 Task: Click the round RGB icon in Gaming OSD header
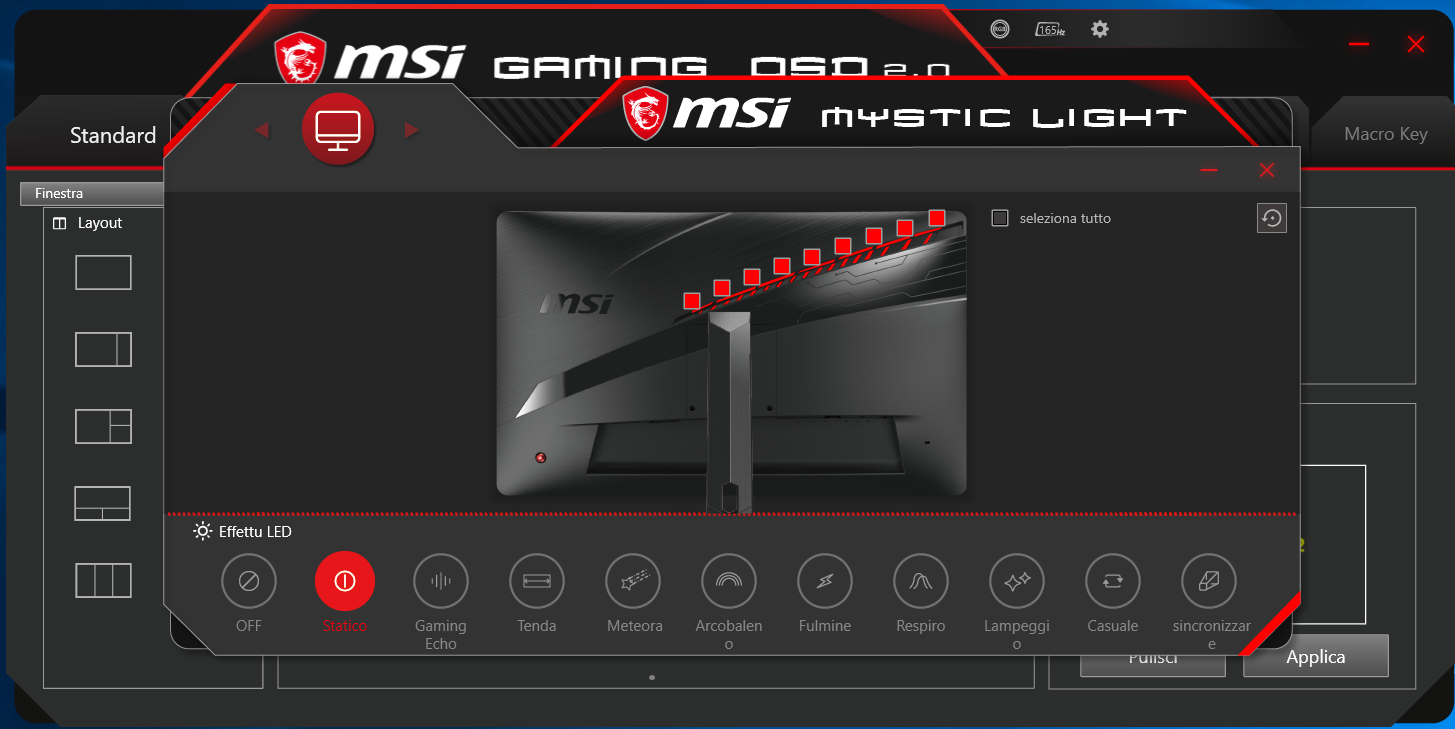click(x=1000, y=29)
